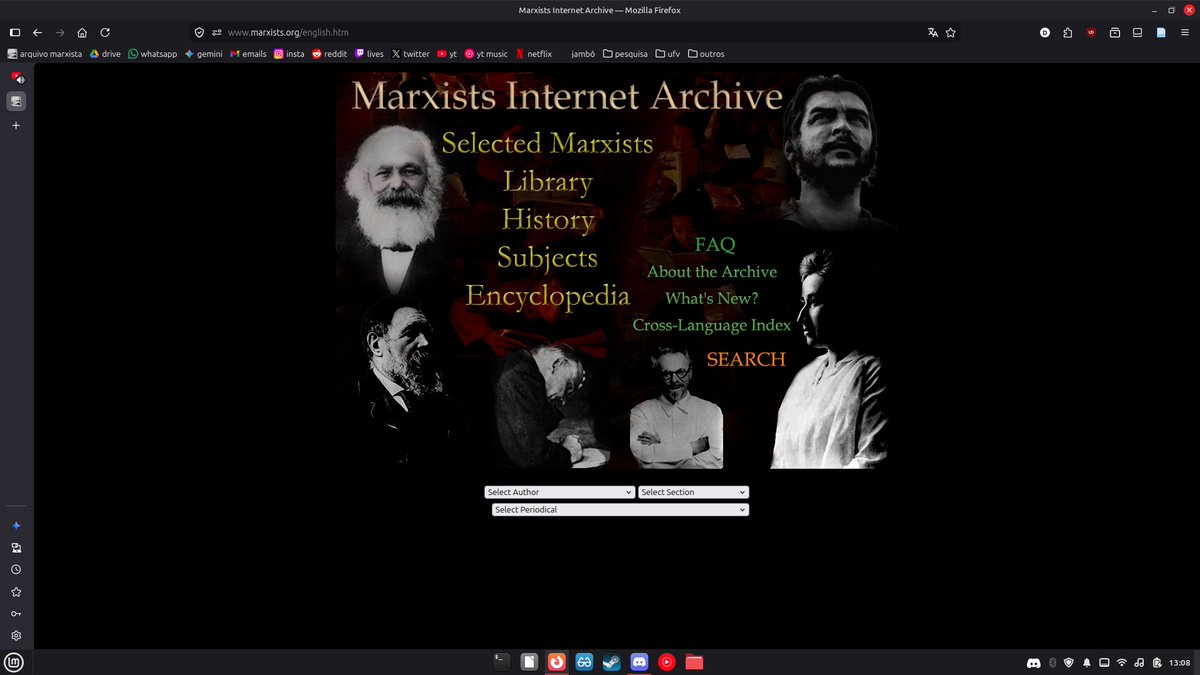
Task: Open the Extensions puzzle icon
Action: pyautogui.click(x=1068, y=32)
